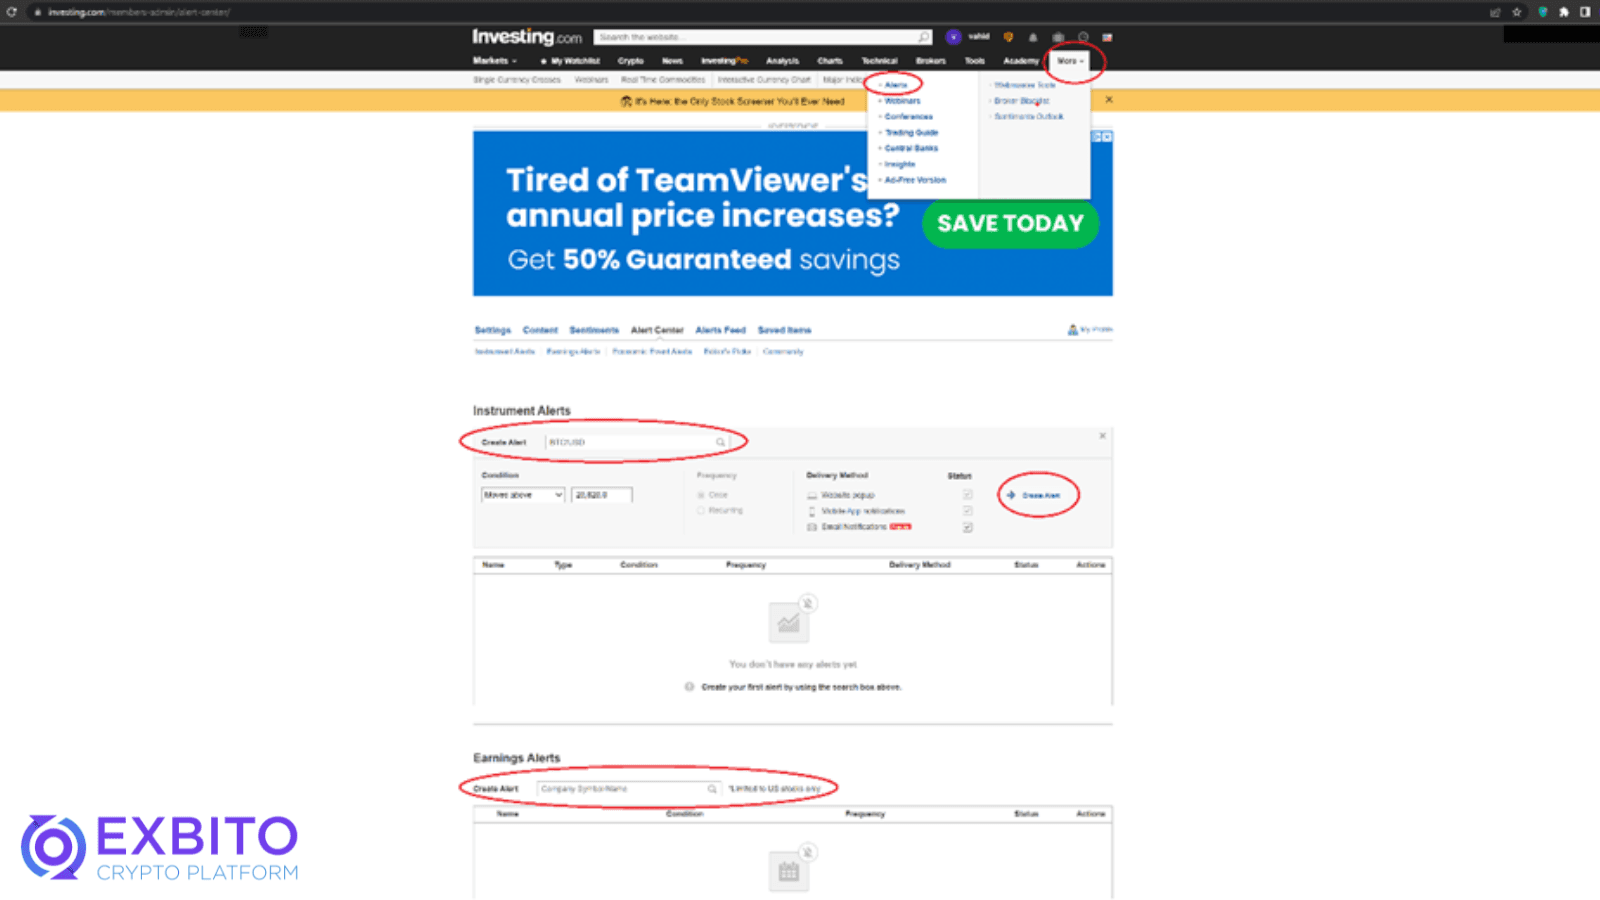Viewport: 1600px width, 900px height.
Task: Click the orange shield icon in the header
Action: pyautogui.click(x=1008, y=37)
